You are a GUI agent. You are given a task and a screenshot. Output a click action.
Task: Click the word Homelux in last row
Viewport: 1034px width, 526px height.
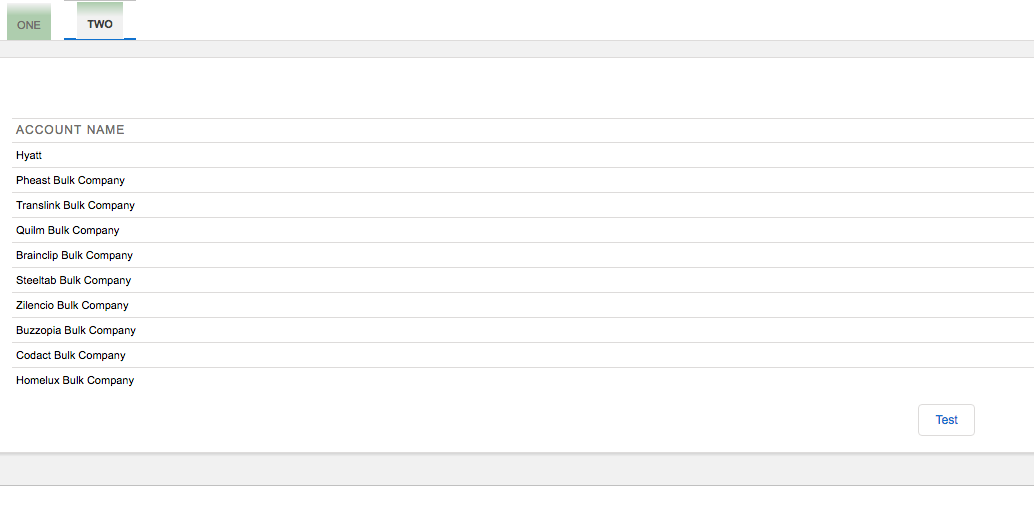point(37,380)
